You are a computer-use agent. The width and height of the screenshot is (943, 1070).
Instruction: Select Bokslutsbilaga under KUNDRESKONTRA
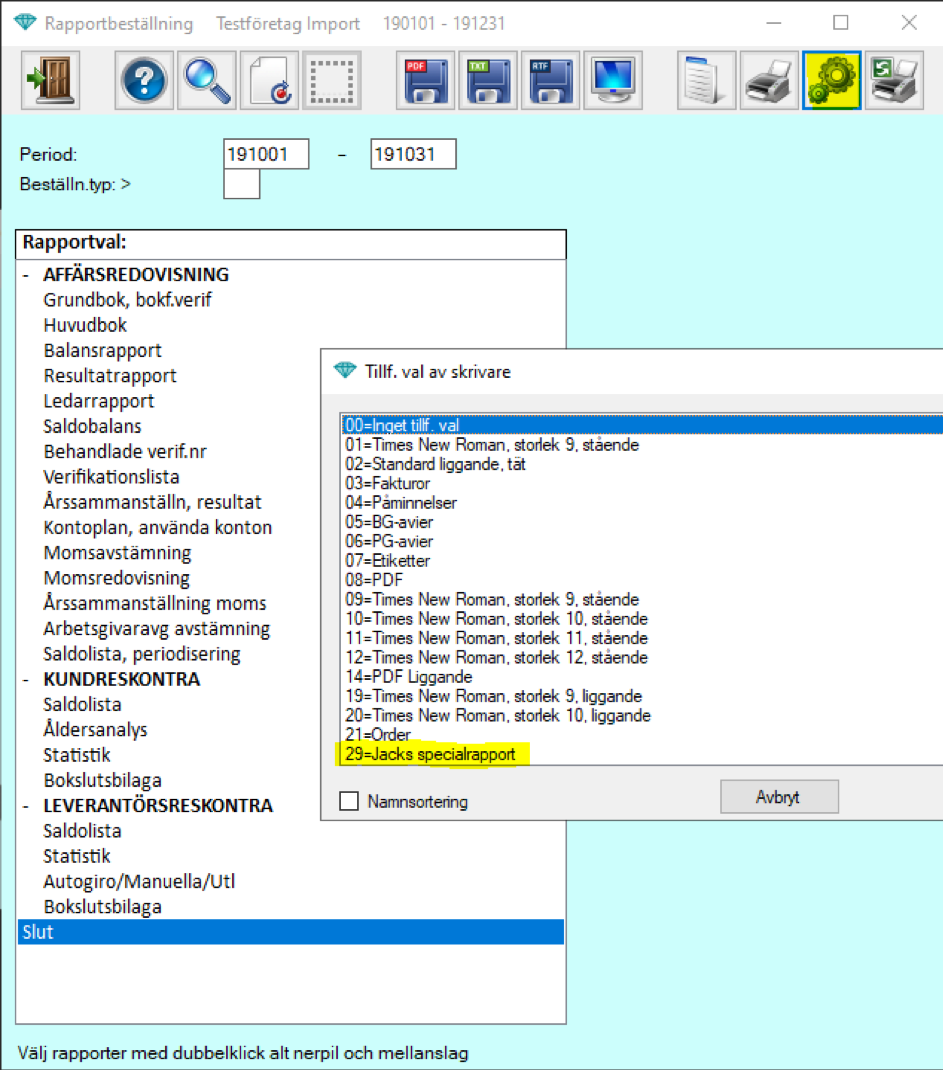[x=102, y=781]
